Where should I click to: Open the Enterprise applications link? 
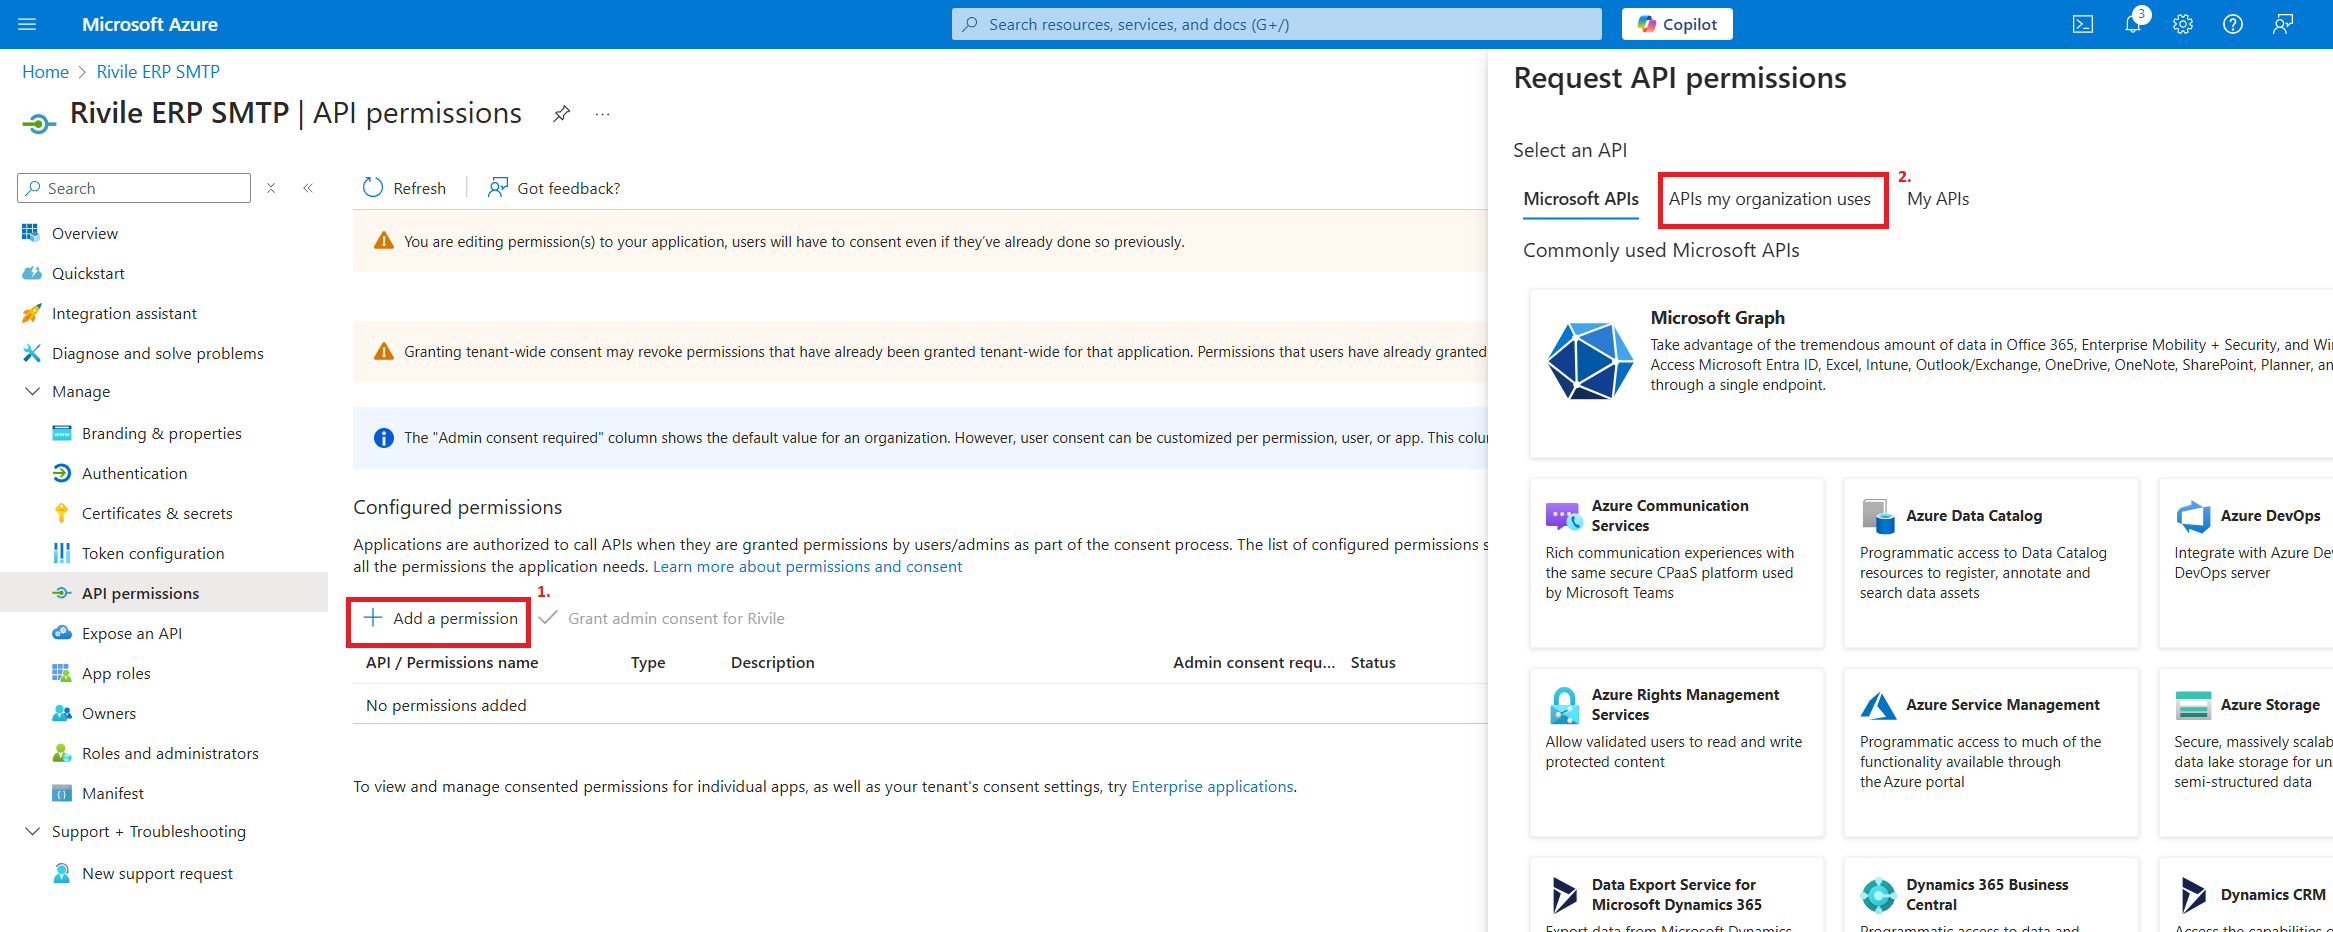1212,787
